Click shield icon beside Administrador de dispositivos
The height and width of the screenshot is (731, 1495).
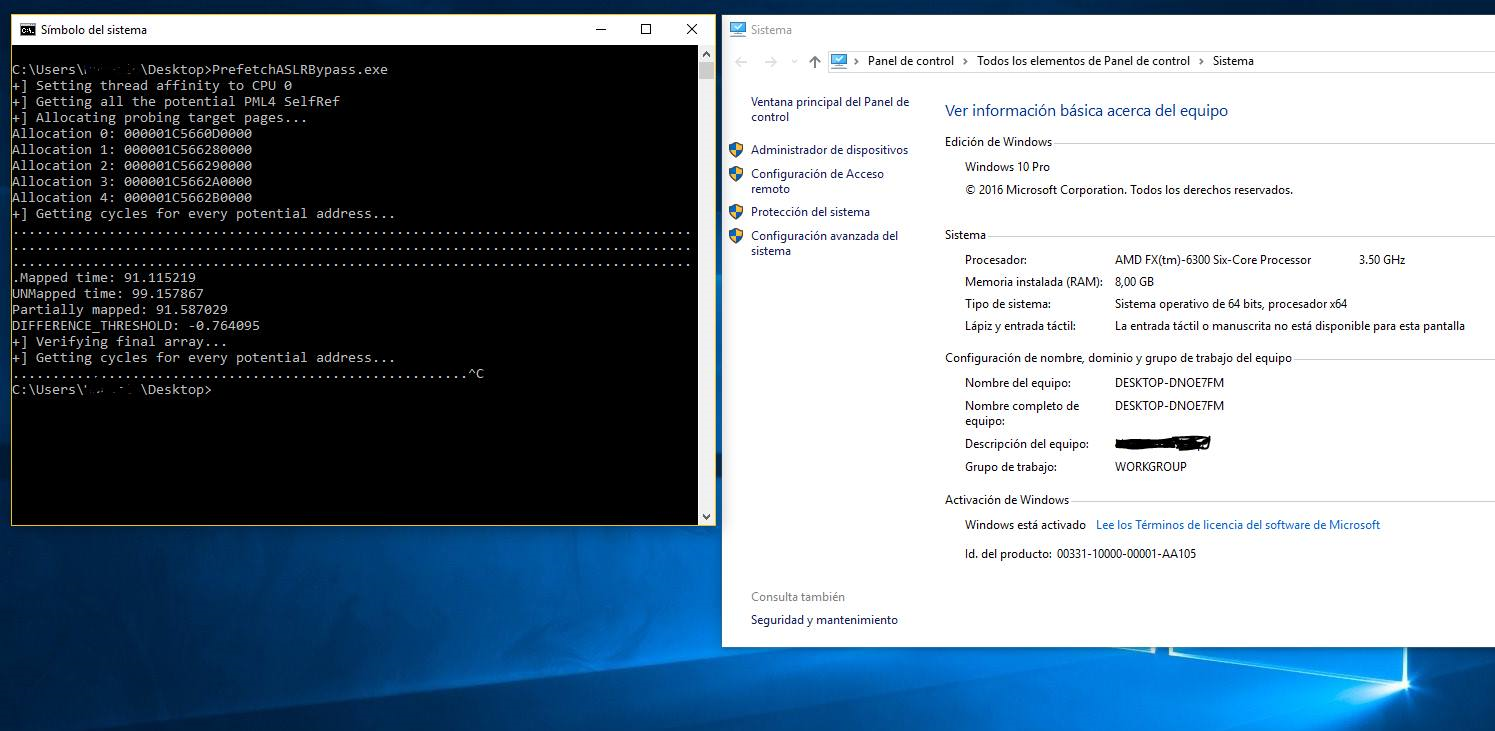pos(736,150)
